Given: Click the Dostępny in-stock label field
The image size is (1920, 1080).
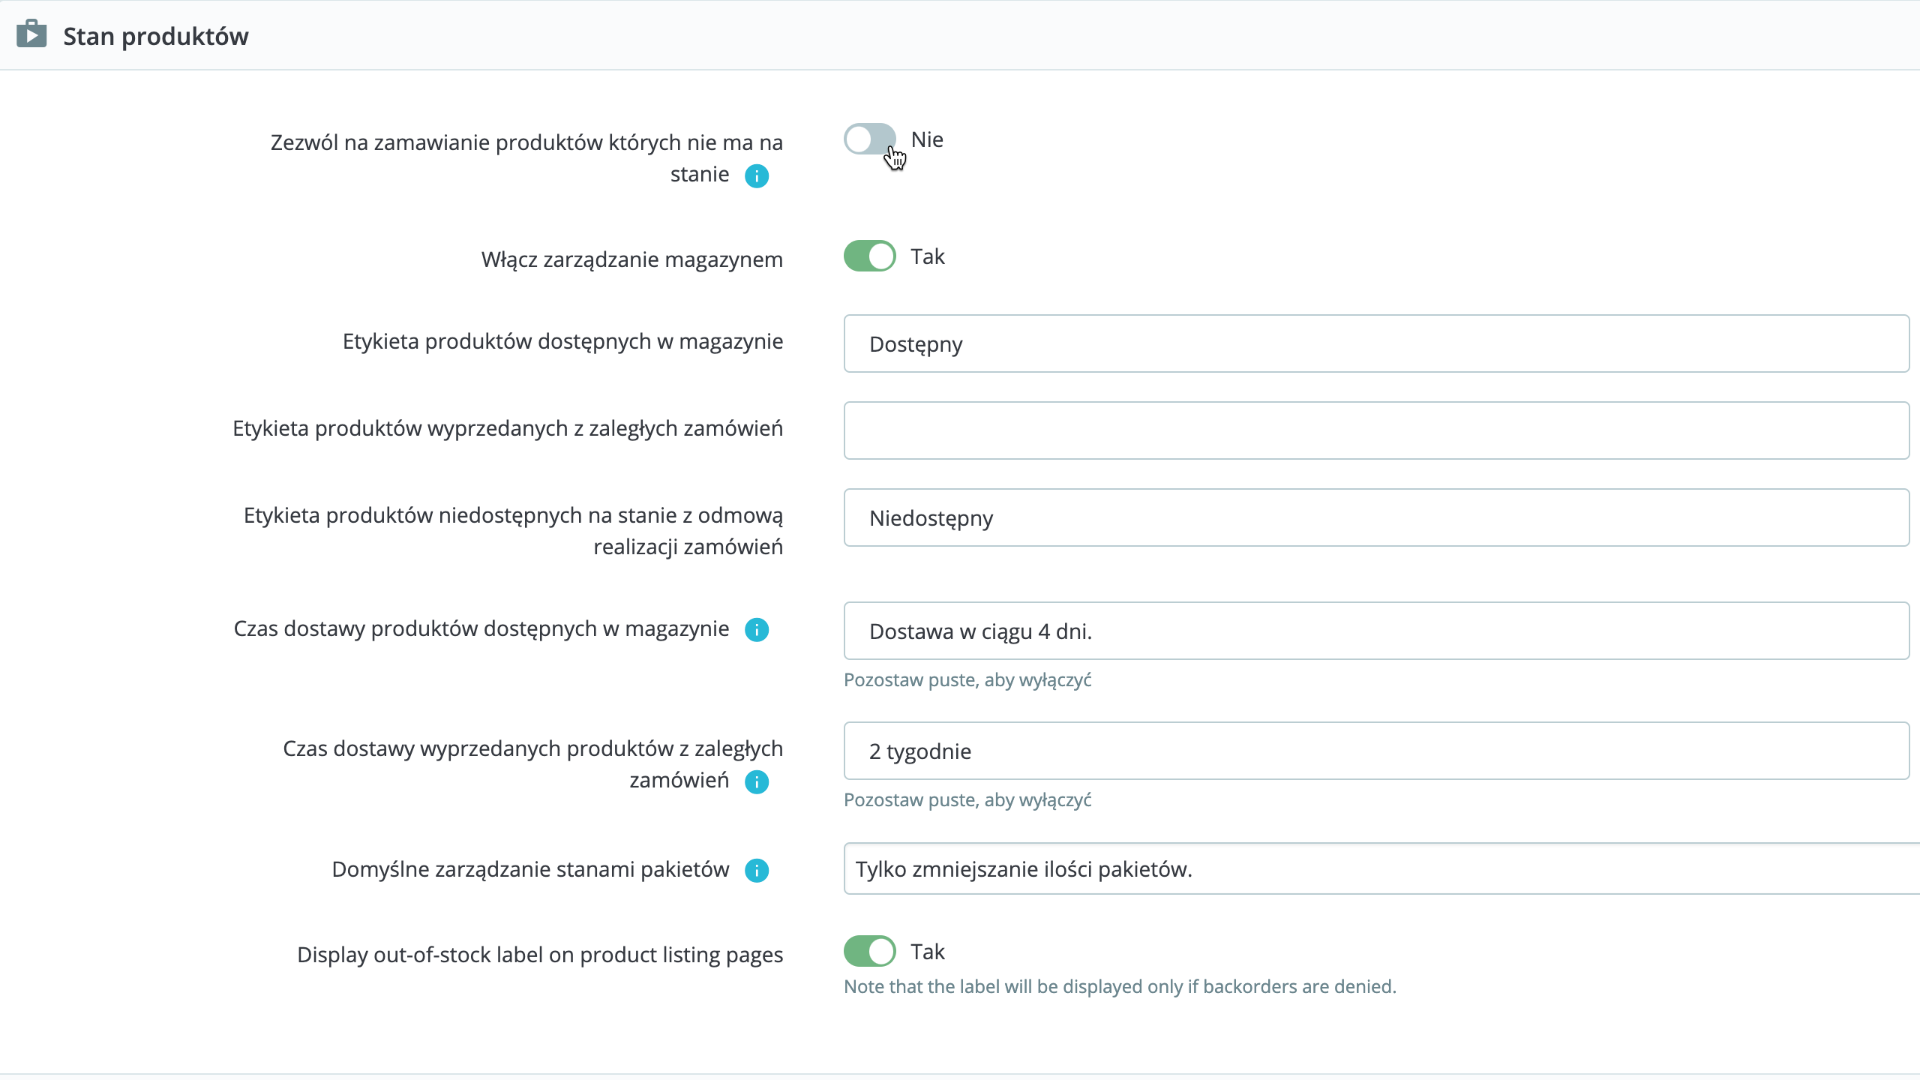Looking at the screenshot, I should pos(1376,344).
